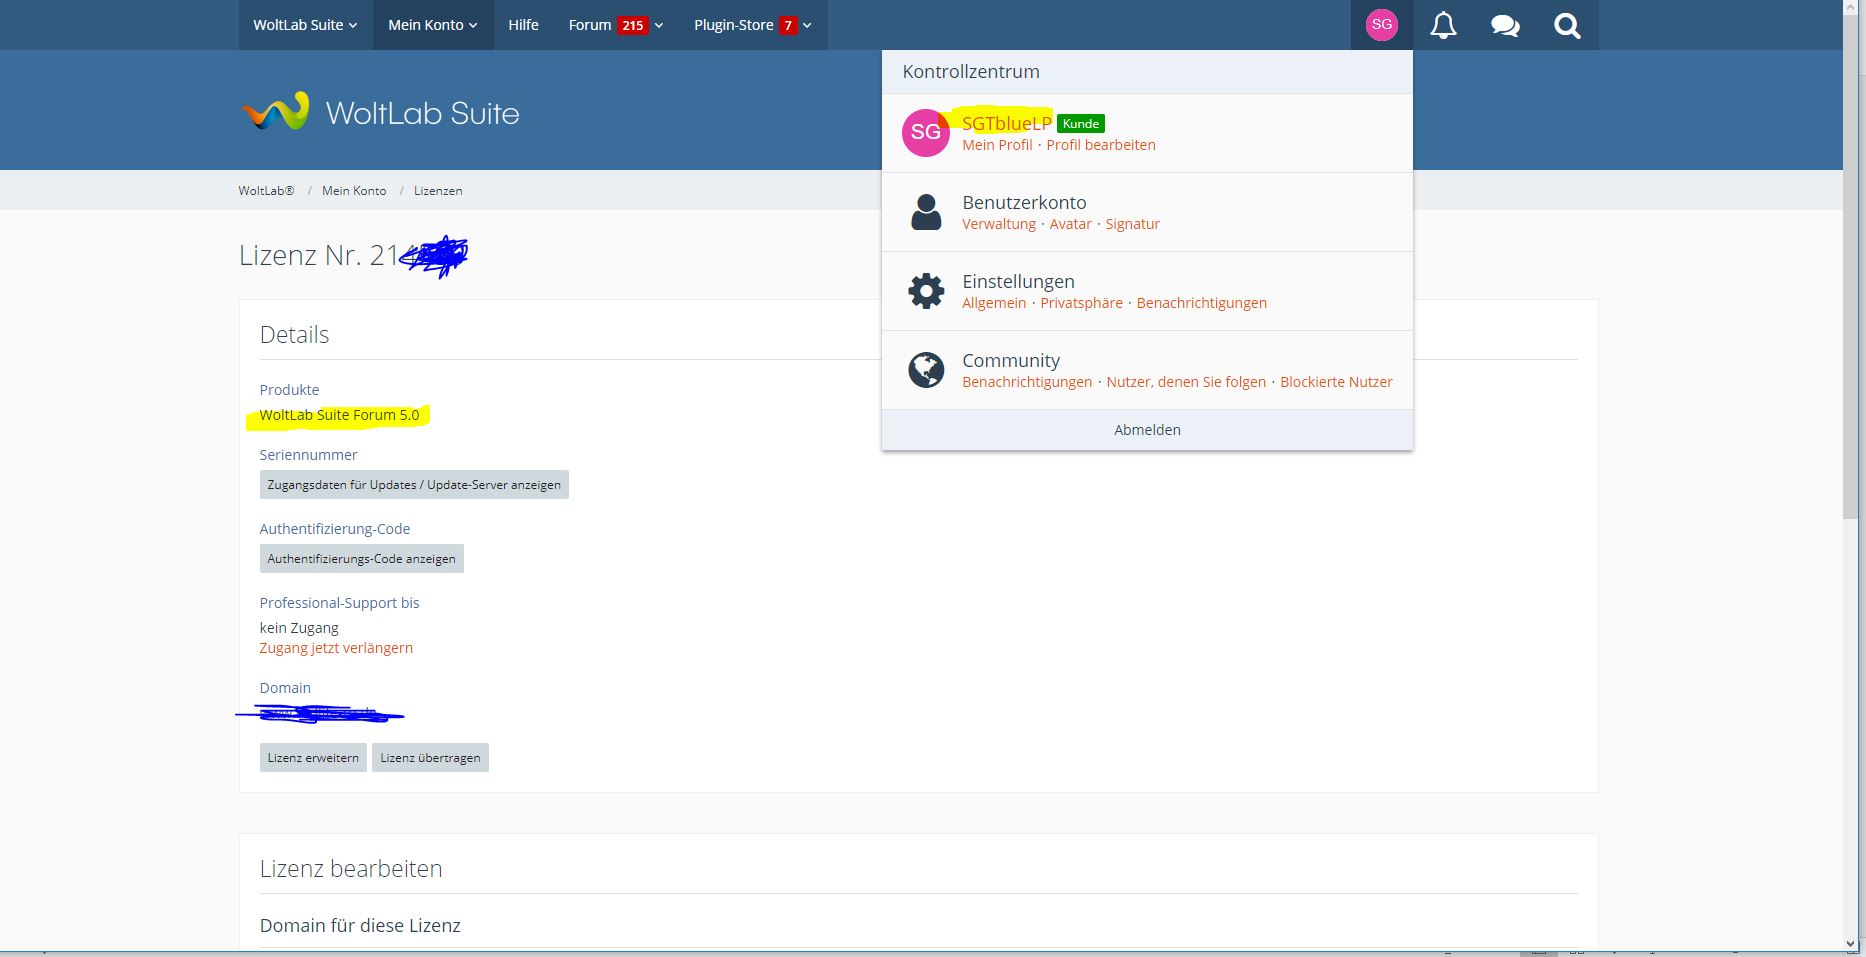Viewport: 1866px width, 957px height.
Task: Click the Lizenz erweitern button
Action: coord(313,758)
